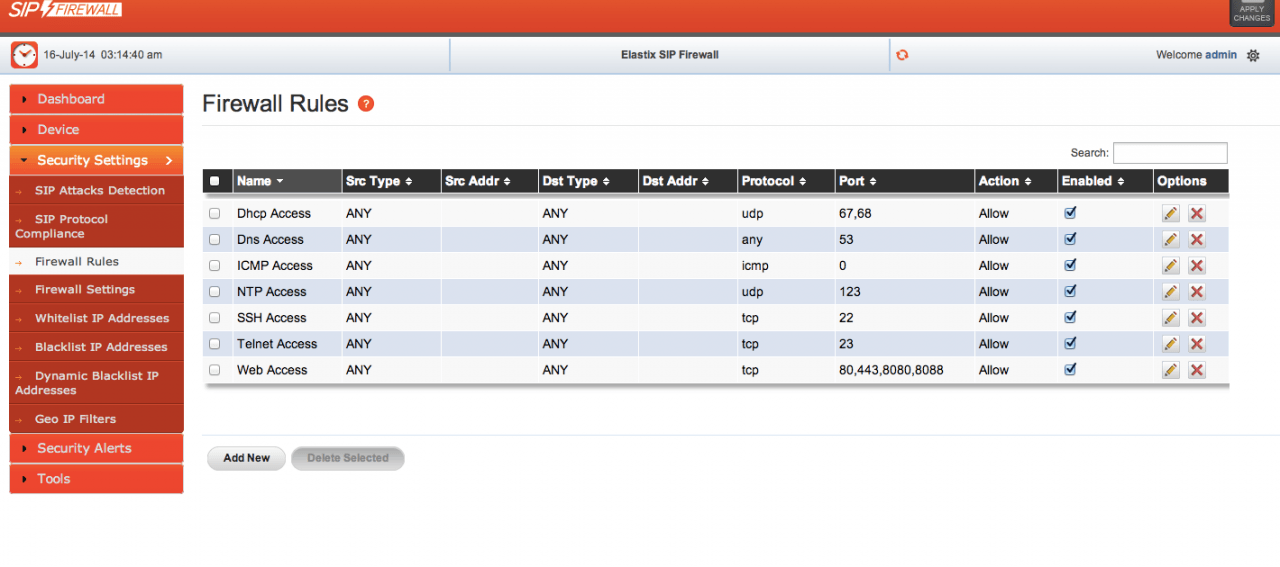
Task: Click the Firewall Rules help question icon
Action: (x=366, y=104)
